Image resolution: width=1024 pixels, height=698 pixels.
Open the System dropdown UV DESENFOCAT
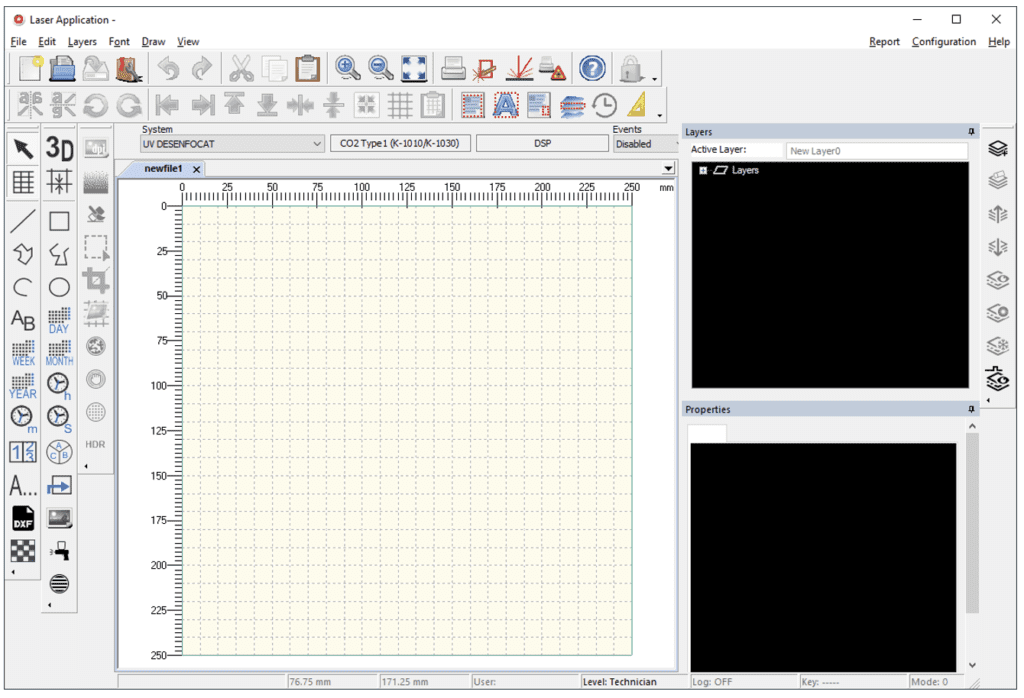coord(232,144)
